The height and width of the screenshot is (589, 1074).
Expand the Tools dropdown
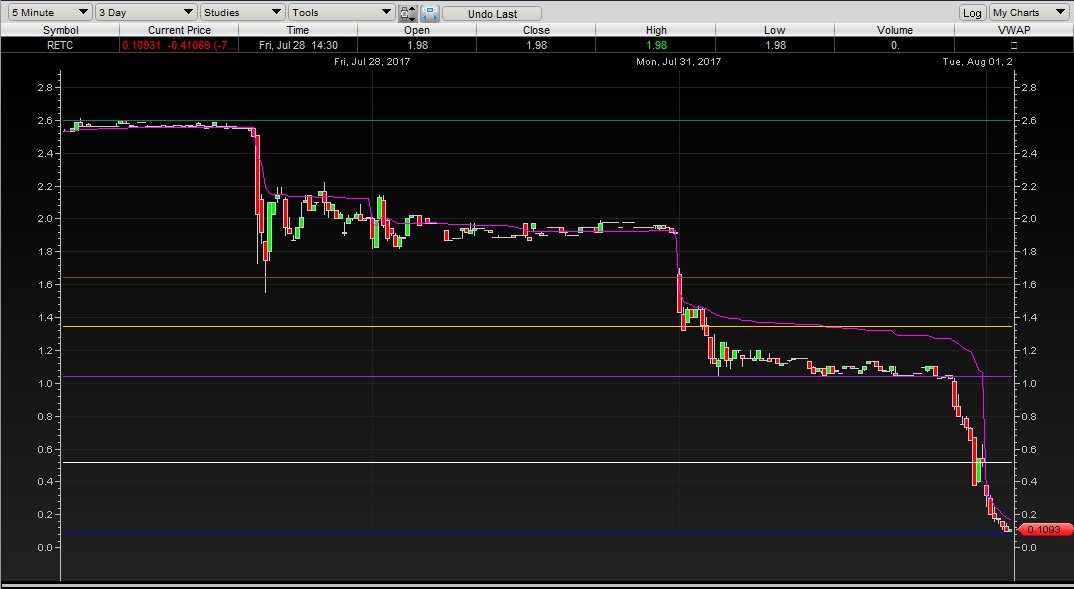pos(342,12)
